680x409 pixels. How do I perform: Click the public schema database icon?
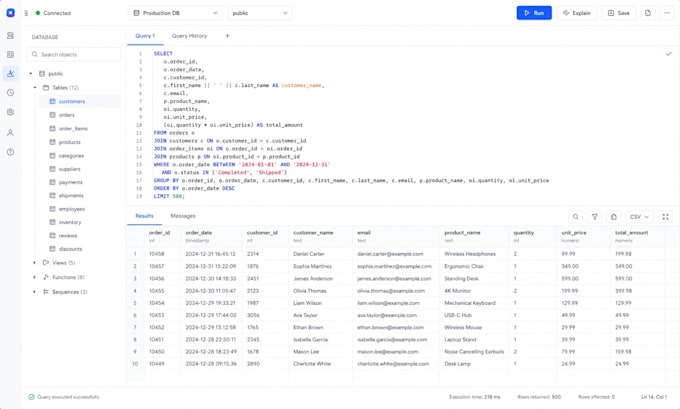[42, 74]
